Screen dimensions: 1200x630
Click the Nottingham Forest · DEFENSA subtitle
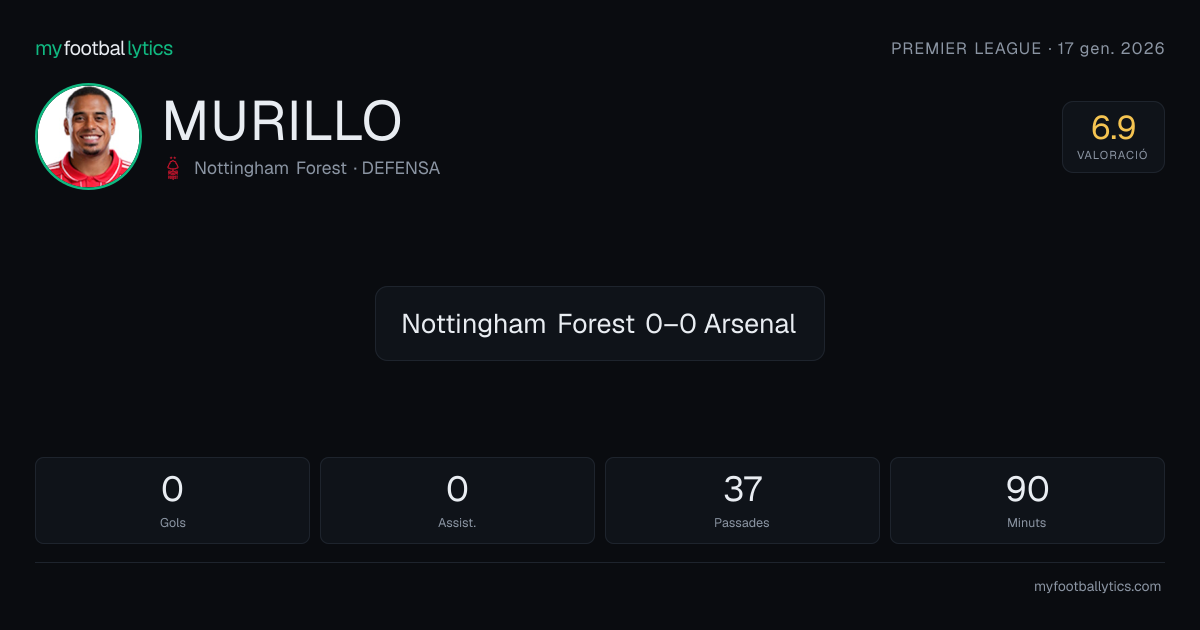pyautogui.click(x=317, y=168)
